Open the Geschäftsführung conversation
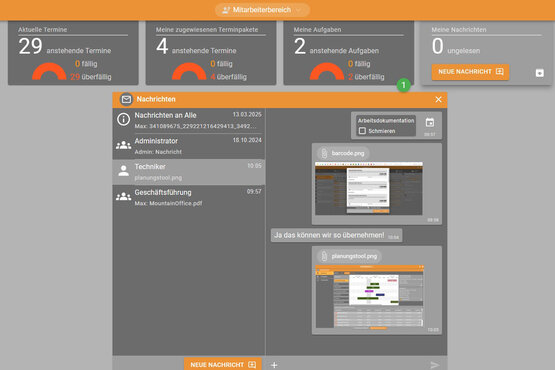The height and width of the screenshot is (370, 555). click(189, 197)
